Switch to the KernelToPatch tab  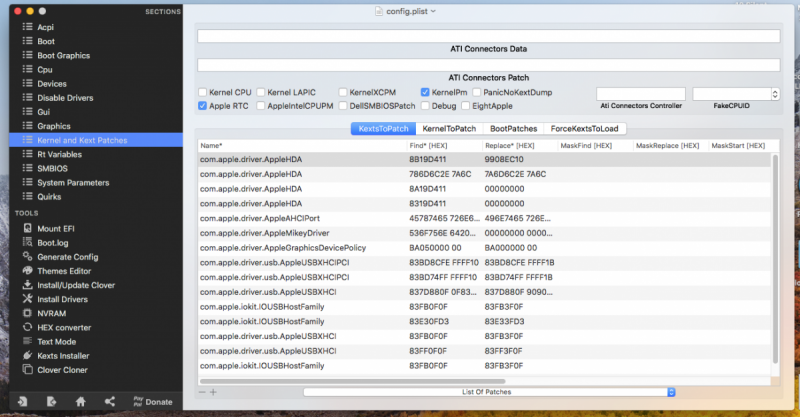449,129
